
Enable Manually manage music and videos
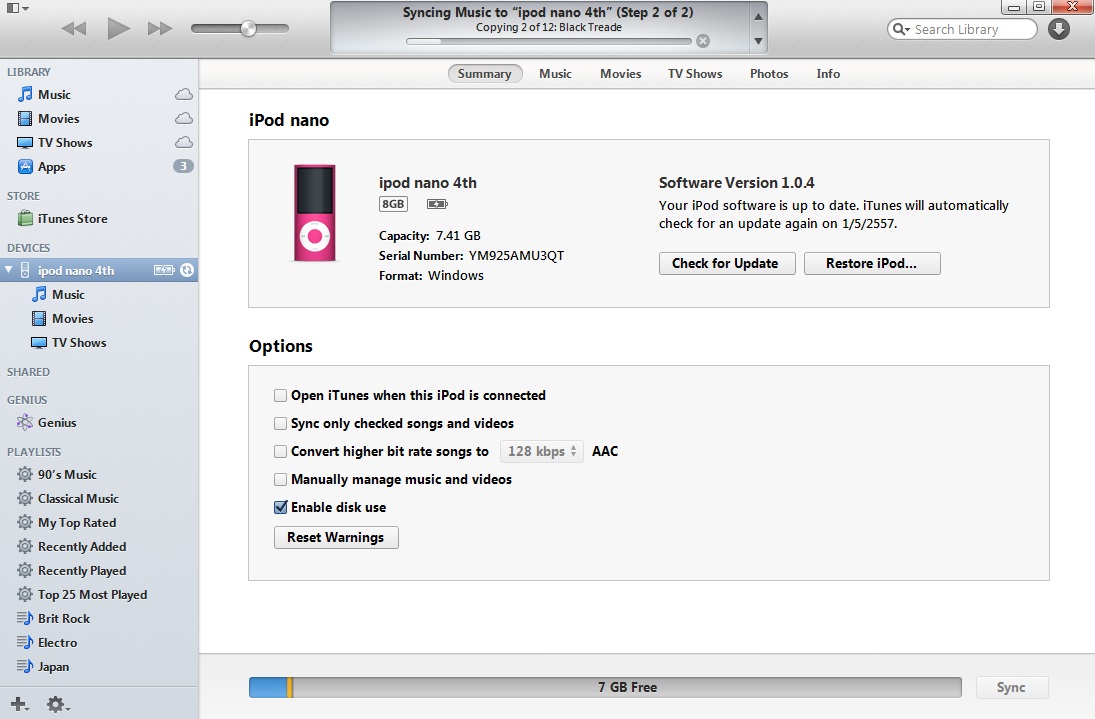[x=281, y=480]
